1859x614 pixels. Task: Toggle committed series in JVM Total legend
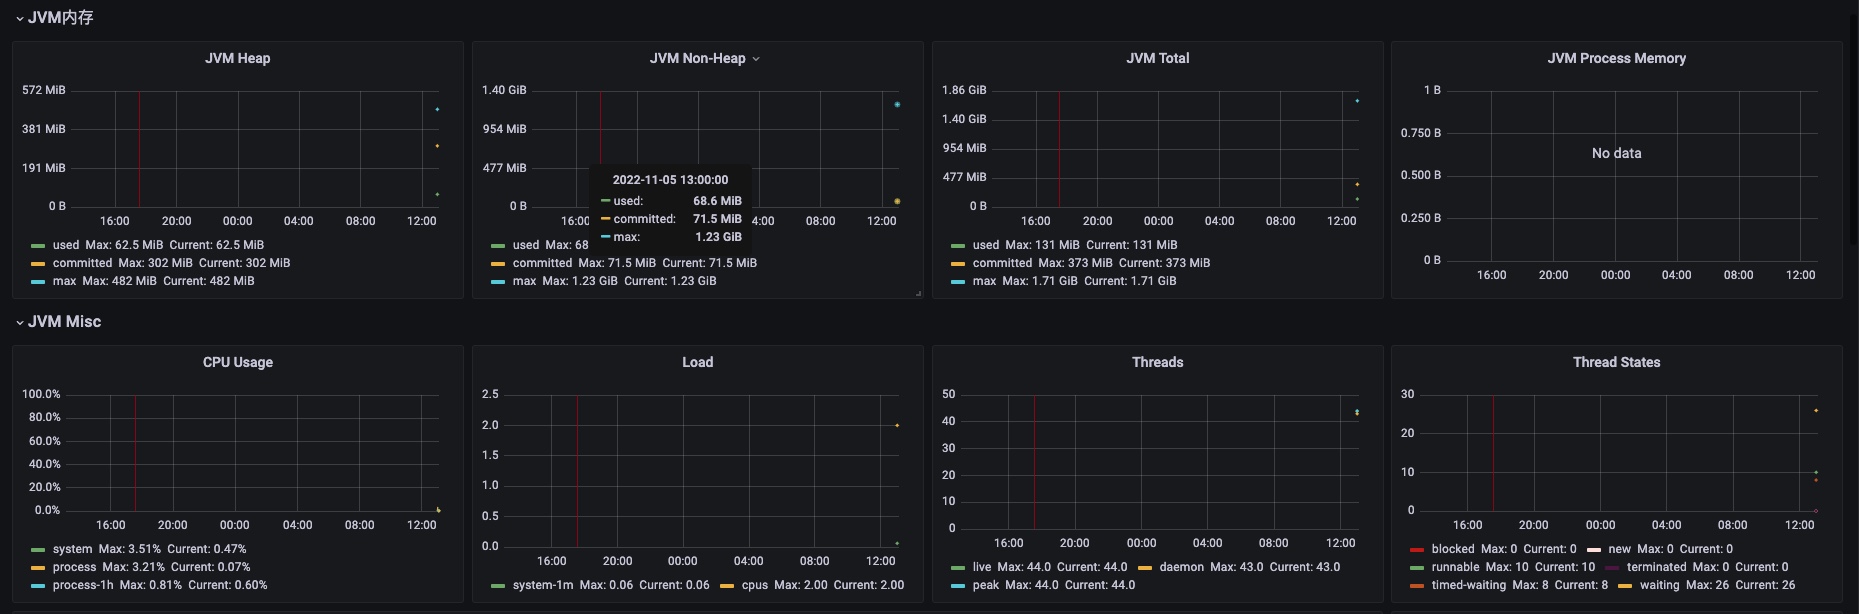click(x=1002, y=263)
